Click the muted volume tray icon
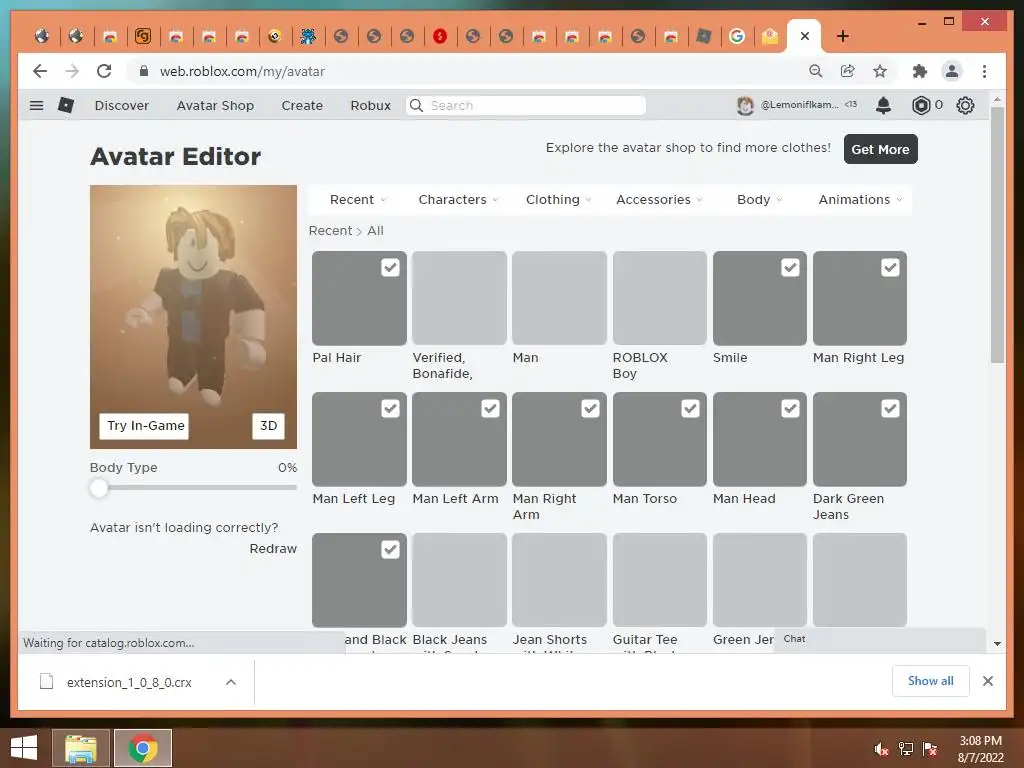This screenshot has width=1024, height=768. pos(882,749)
